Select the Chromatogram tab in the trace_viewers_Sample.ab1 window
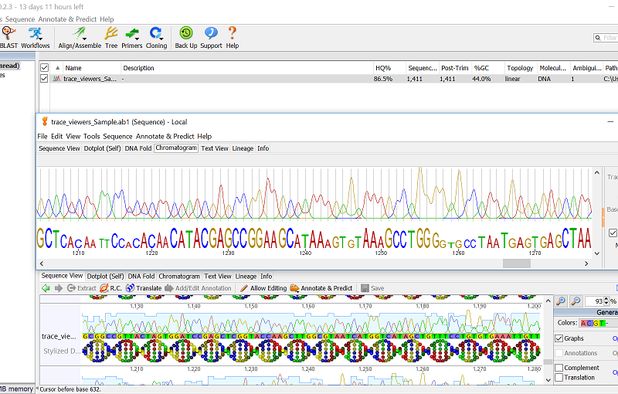618x394 pixels. (x=176, y=148)
